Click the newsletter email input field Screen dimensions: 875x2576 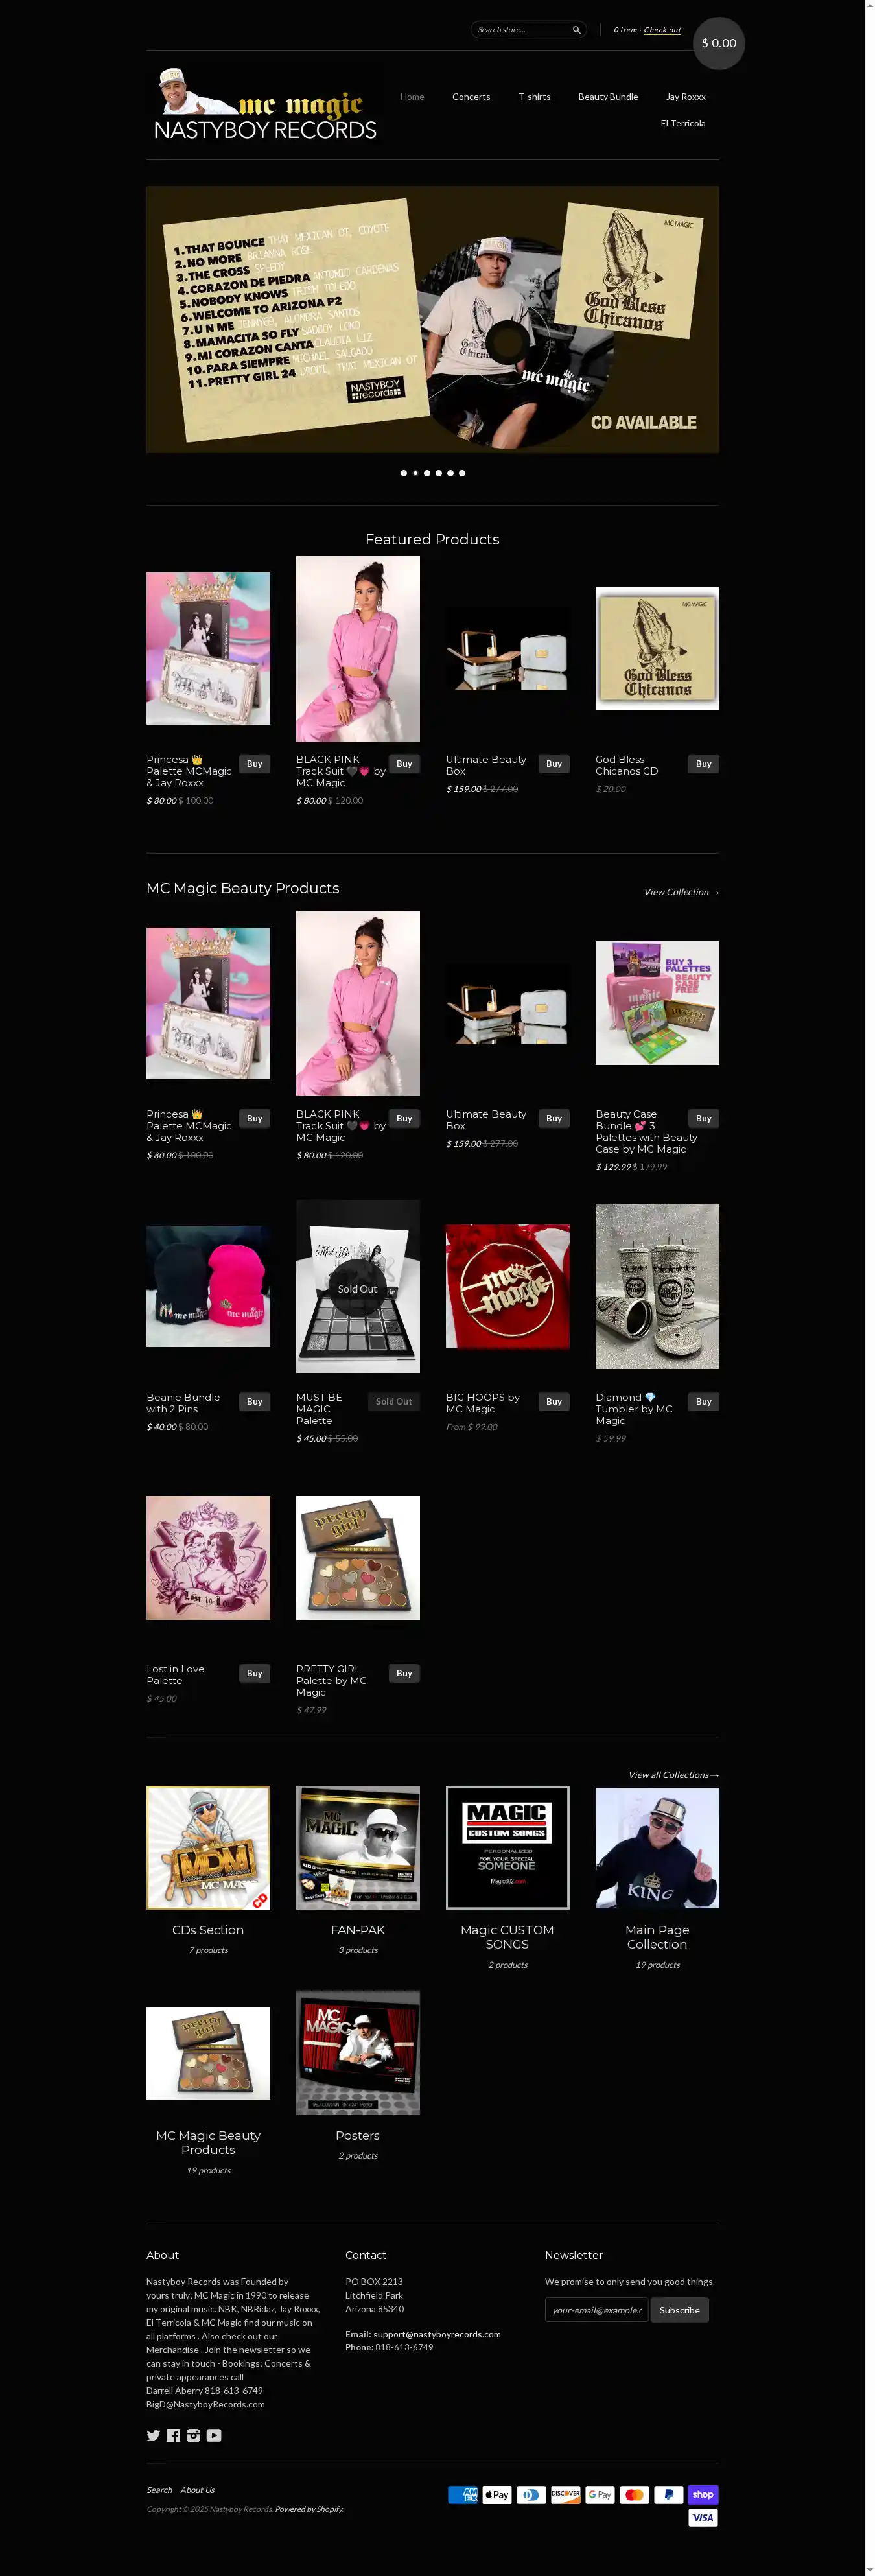[x=597, y=2310]
